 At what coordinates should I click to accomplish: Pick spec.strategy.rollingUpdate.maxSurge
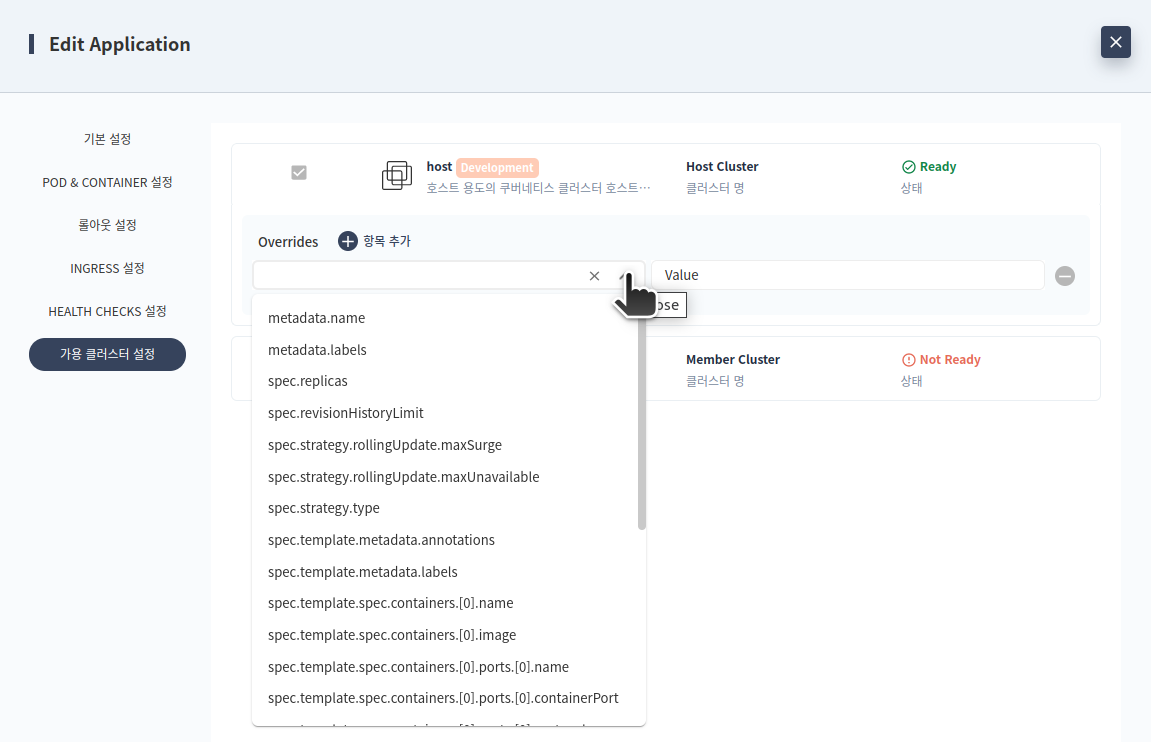[x=449, y=445]
